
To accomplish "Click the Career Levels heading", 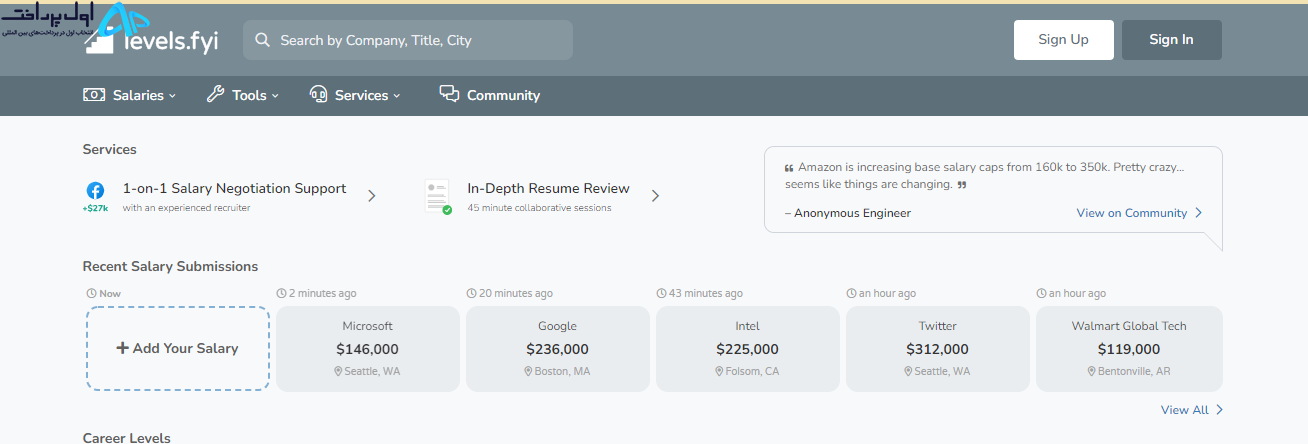I will (x=127, y=438).
